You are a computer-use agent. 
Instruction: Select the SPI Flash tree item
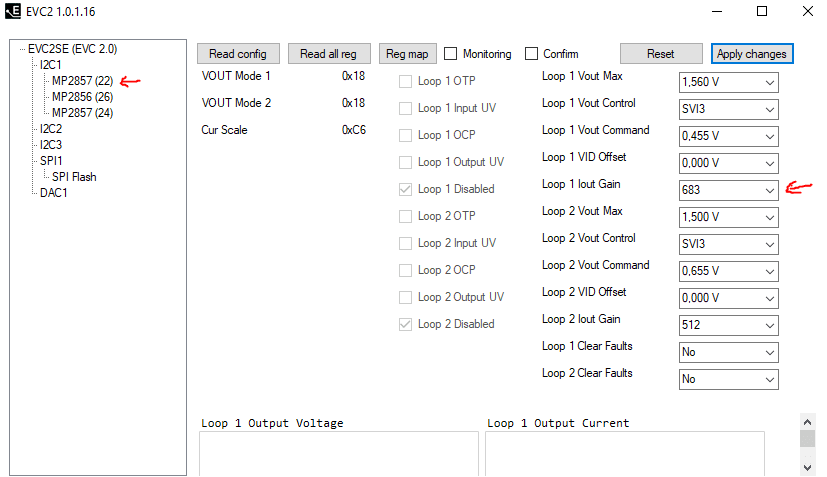[x=74, y=177]
